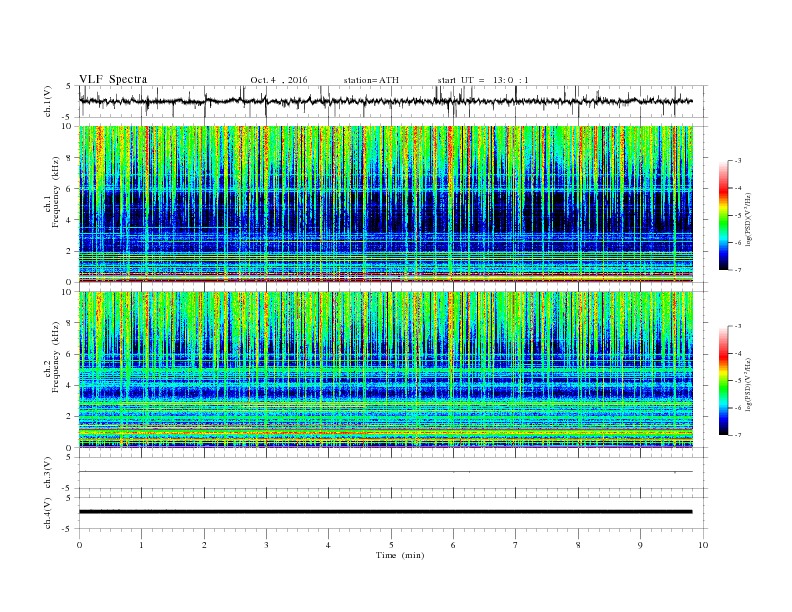Click the time axis tick label "4"
Screen dimensions: 792x612
click(328, 545)
